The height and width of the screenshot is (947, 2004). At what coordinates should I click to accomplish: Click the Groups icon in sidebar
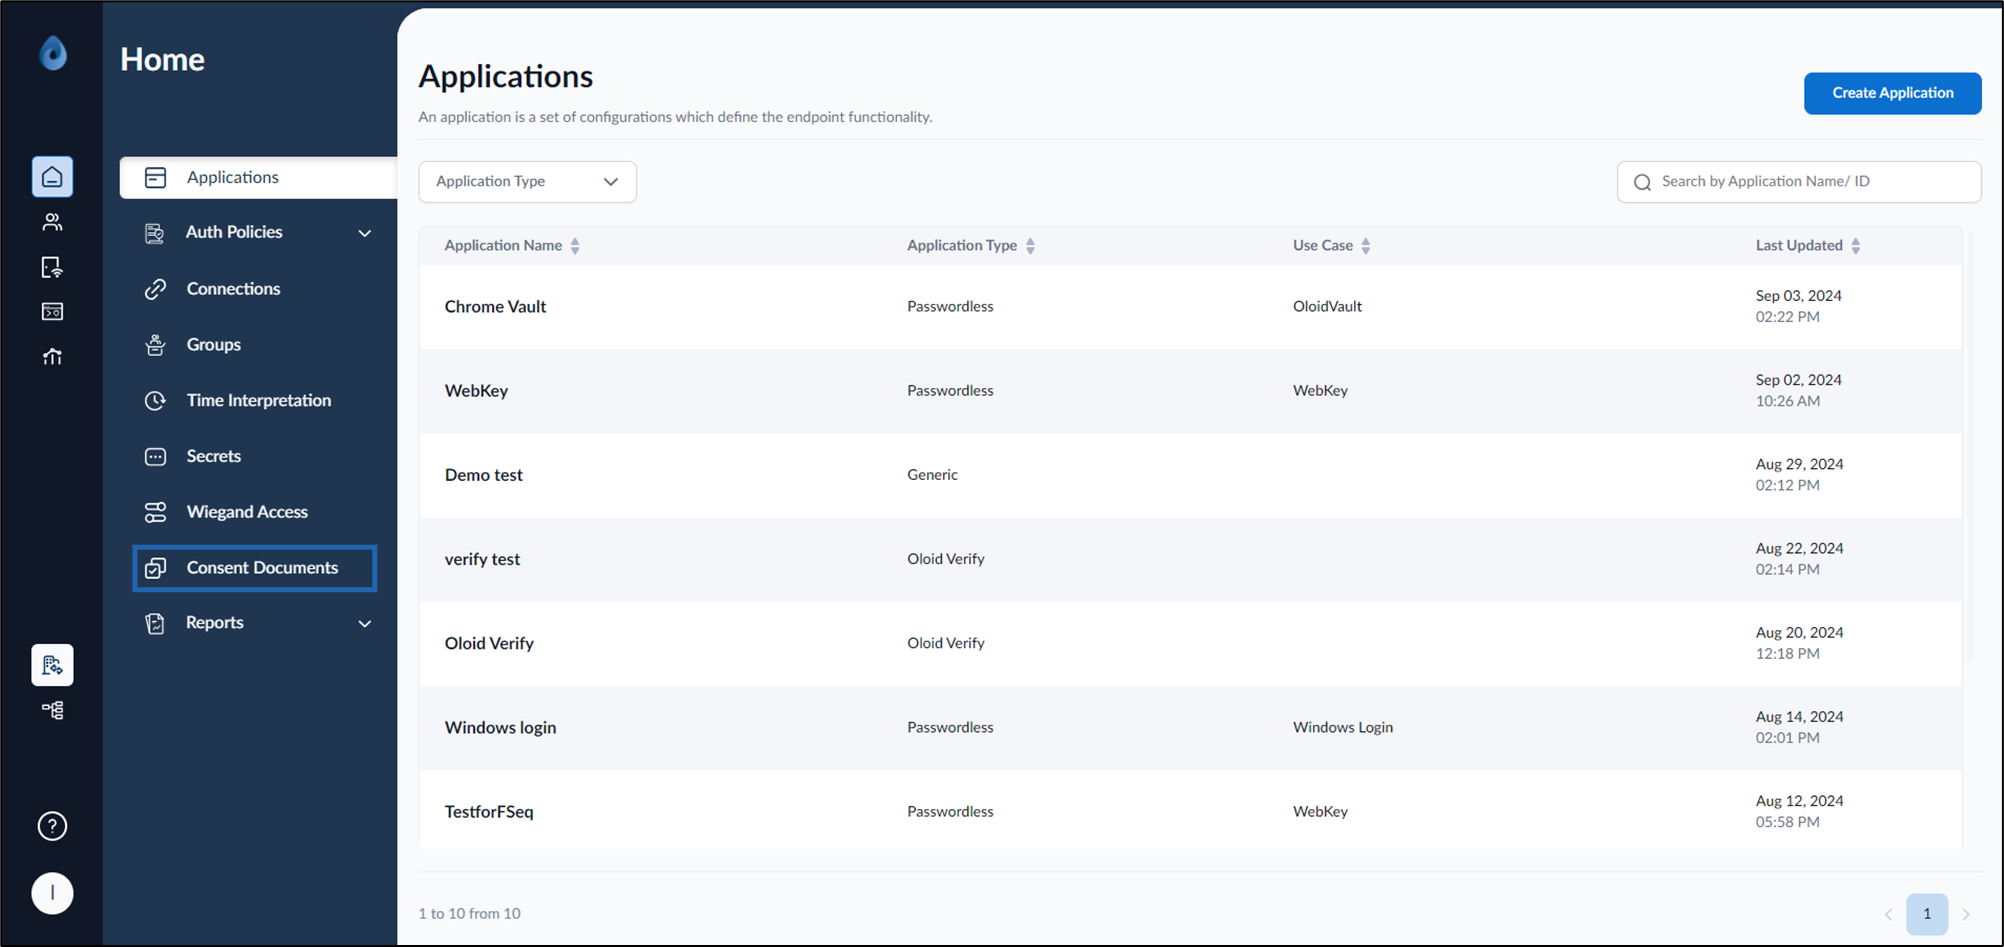pyautogui.click(x=155, y=345)
